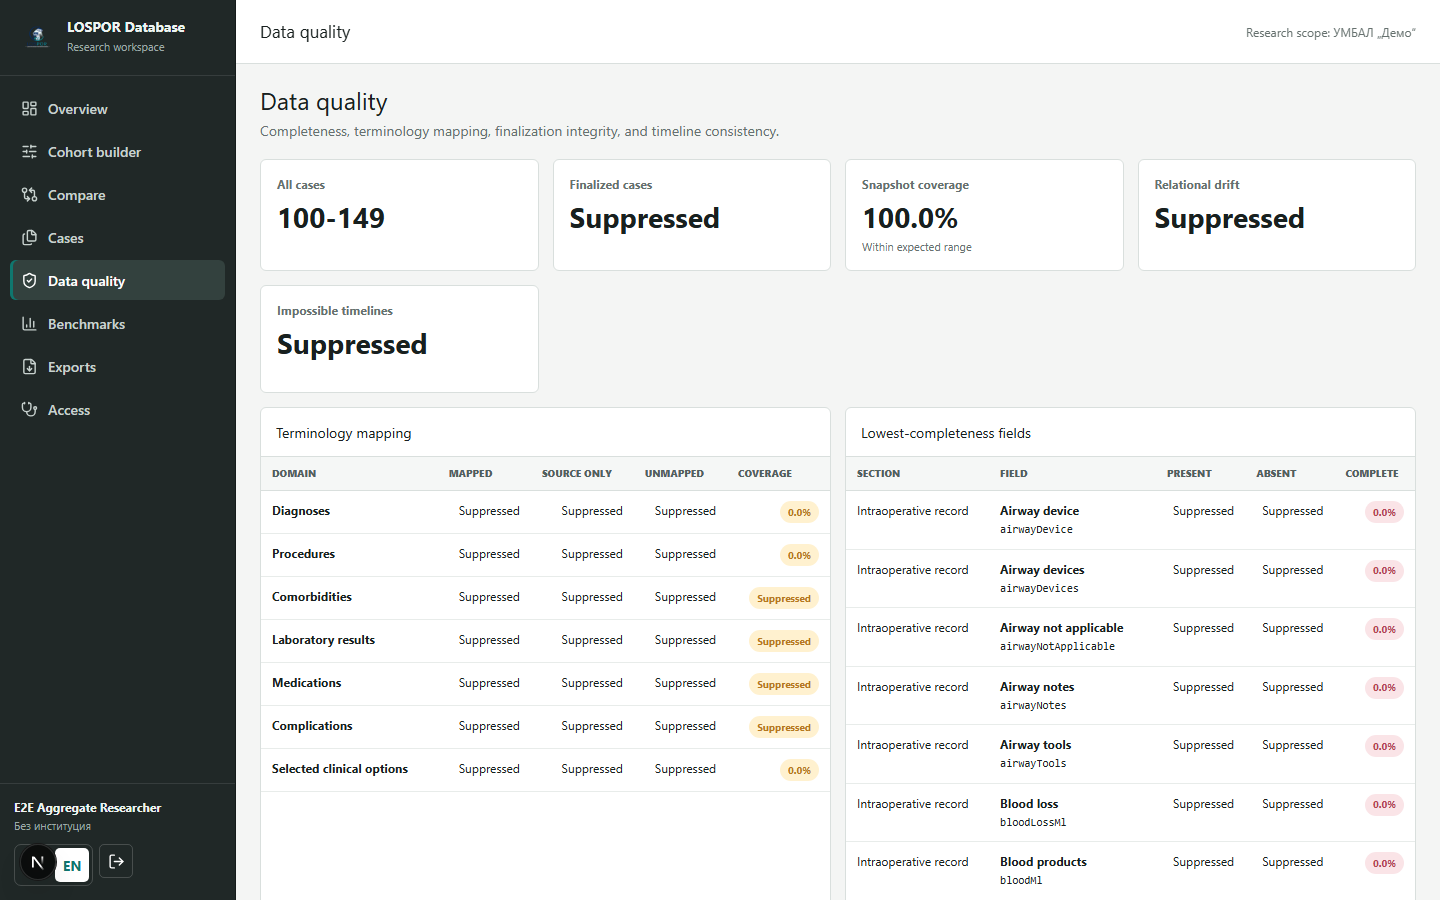Click the airwayNotes field code
1440x900 pixels.
[1033, 706]
